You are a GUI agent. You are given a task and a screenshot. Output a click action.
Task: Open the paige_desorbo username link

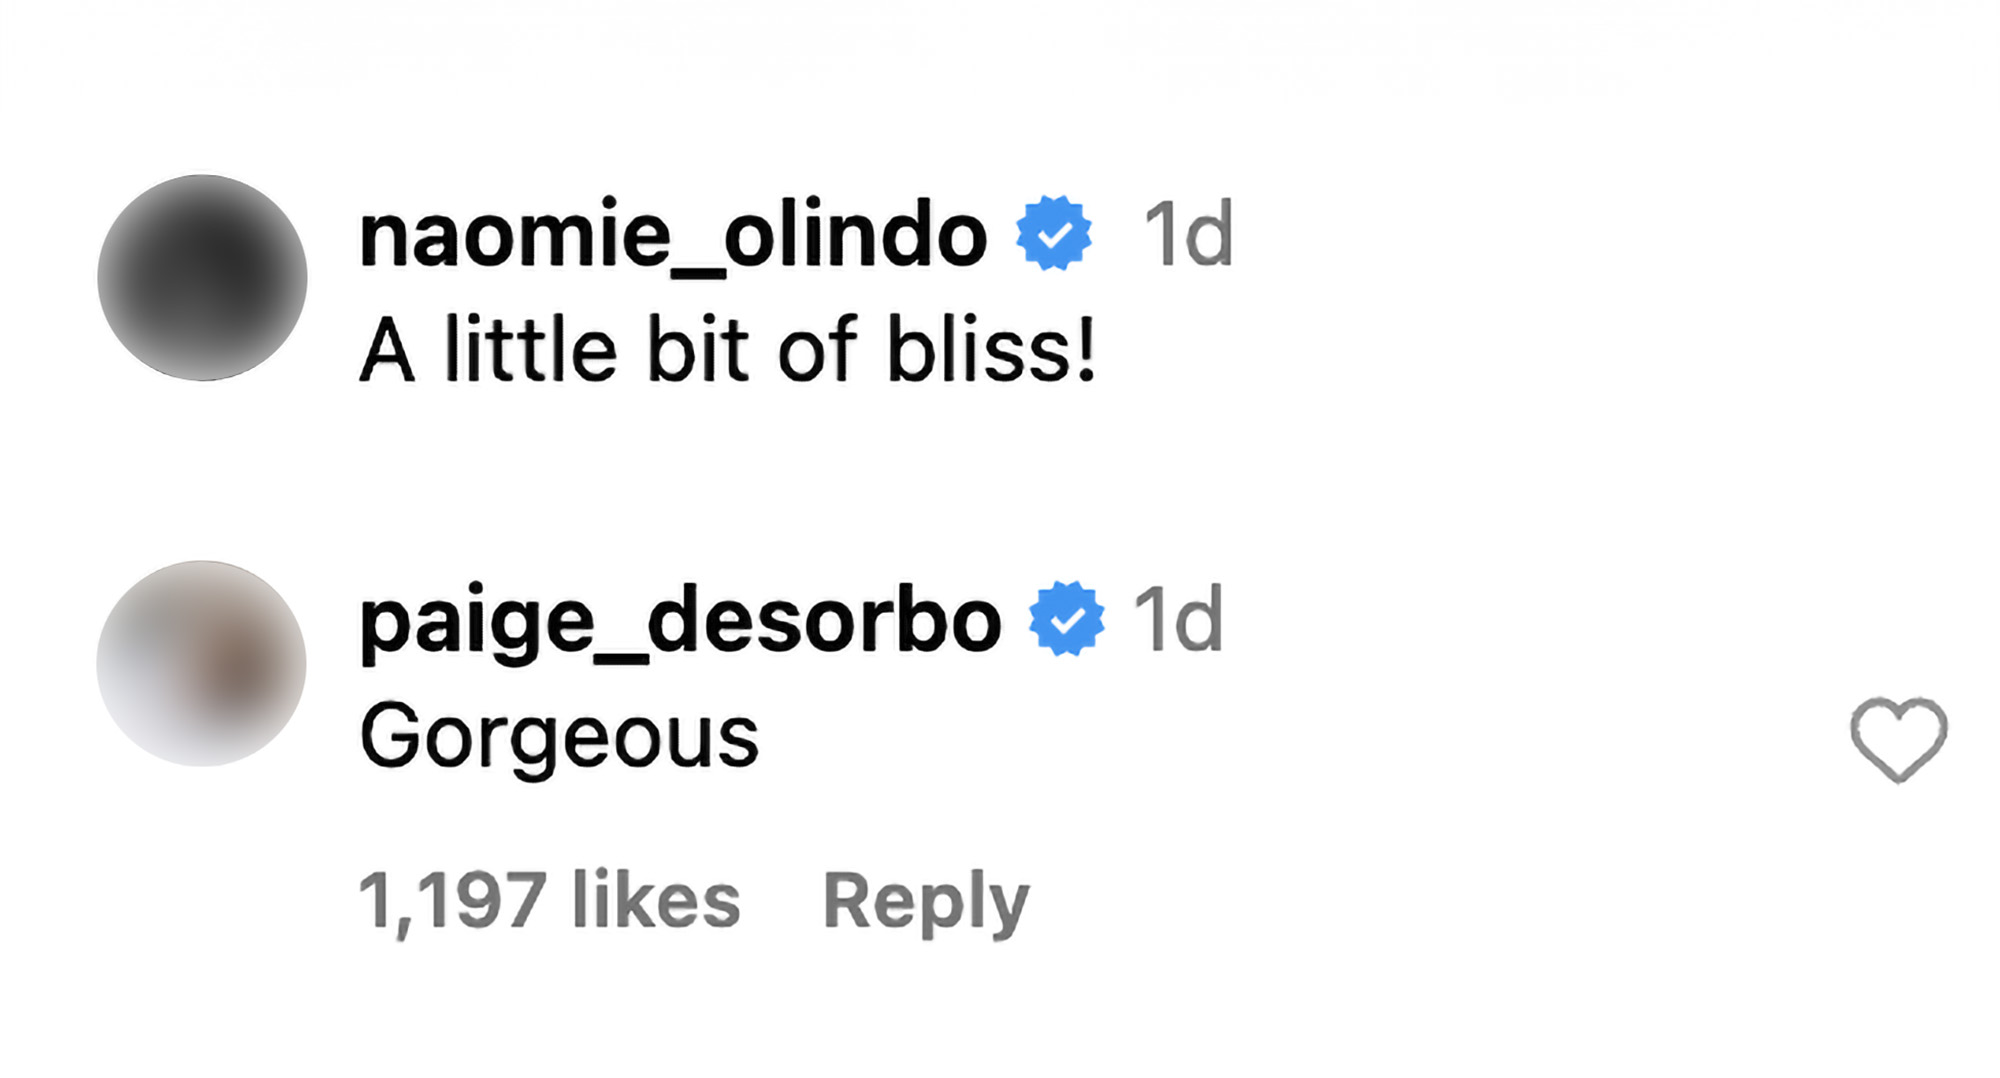680,621
